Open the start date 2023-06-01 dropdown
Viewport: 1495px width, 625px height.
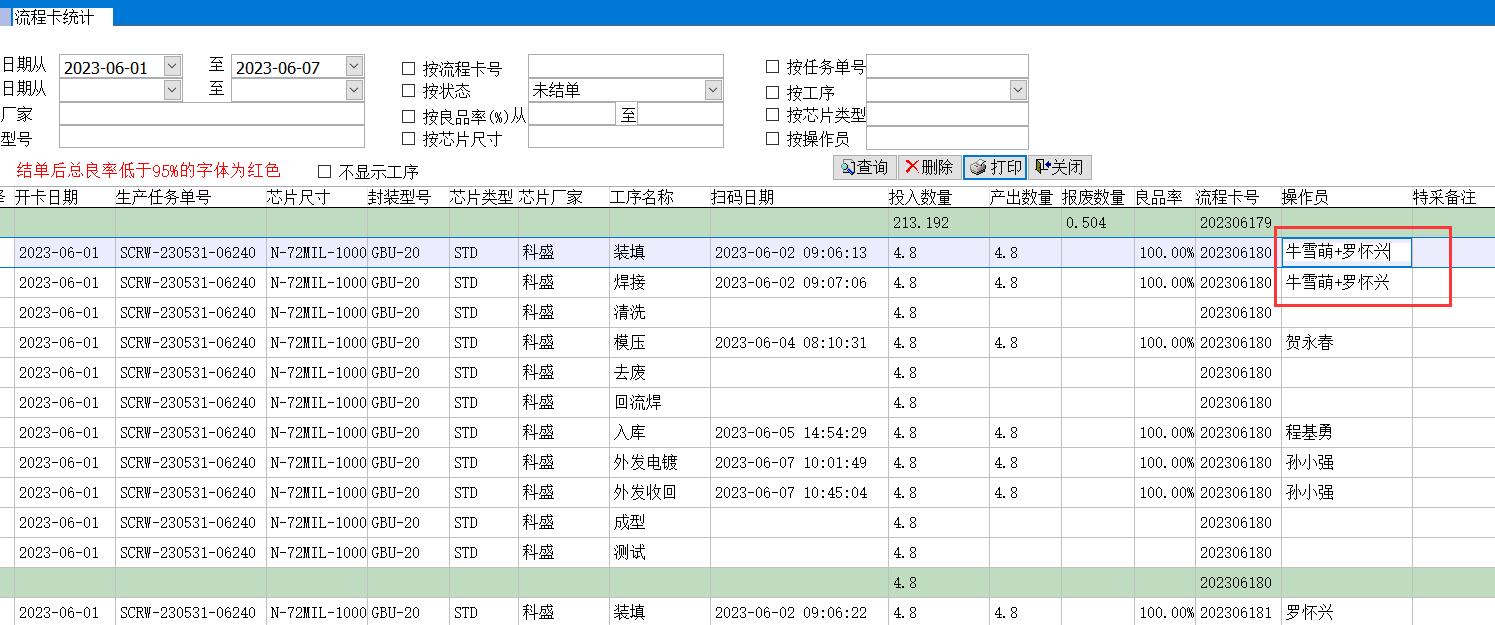coord(172,67)
